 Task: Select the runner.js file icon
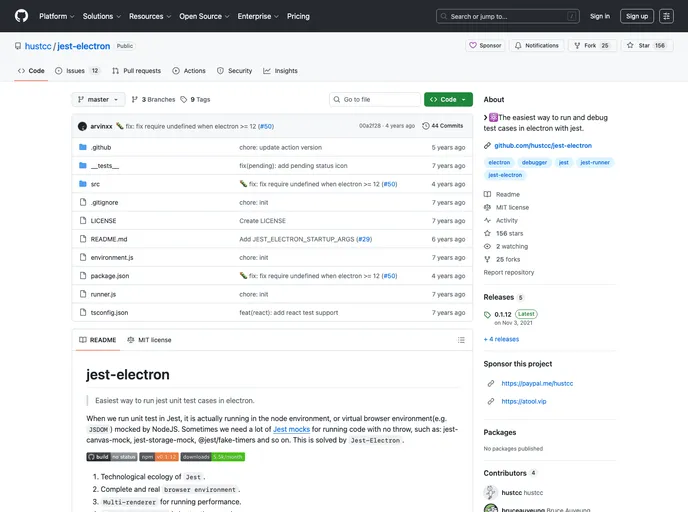coord(82,294)
